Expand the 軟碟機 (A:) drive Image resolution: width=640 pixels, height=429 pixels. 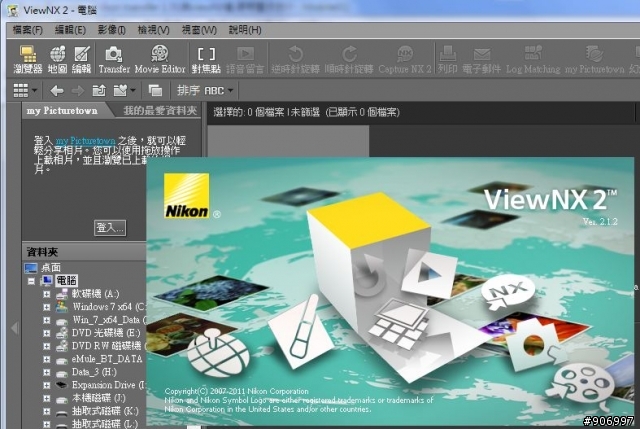(x=47, y=294)
